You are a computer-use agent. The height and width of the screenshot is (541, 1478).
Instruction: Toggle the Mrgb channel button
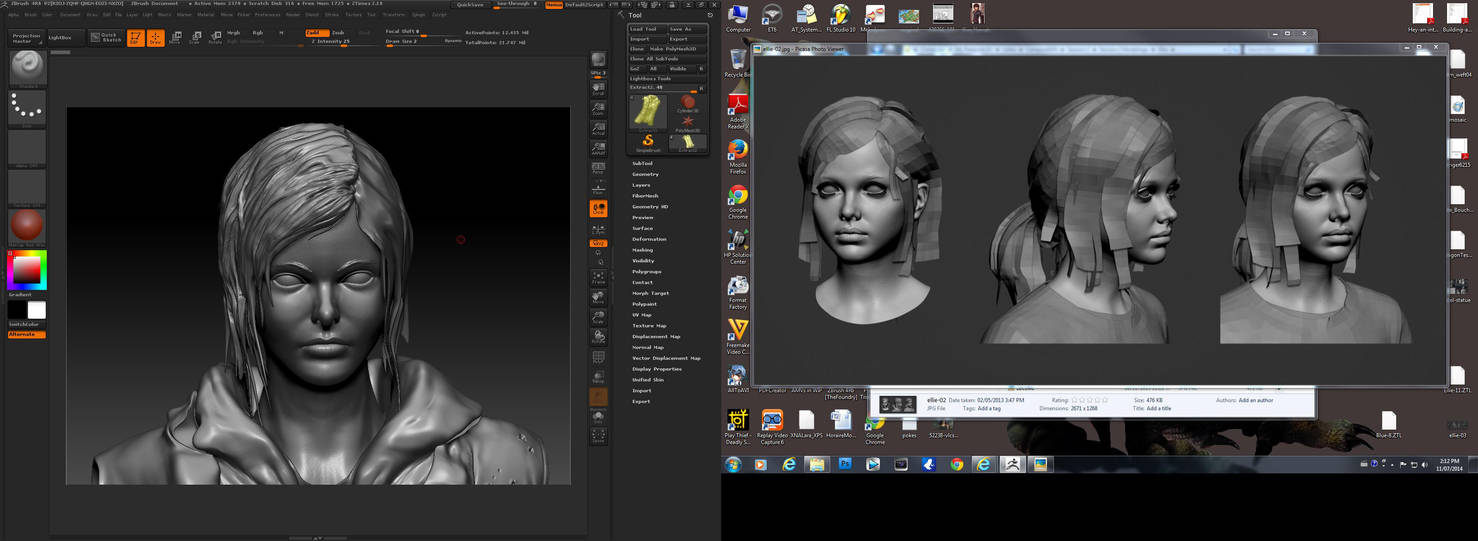(x=234, y=33)
